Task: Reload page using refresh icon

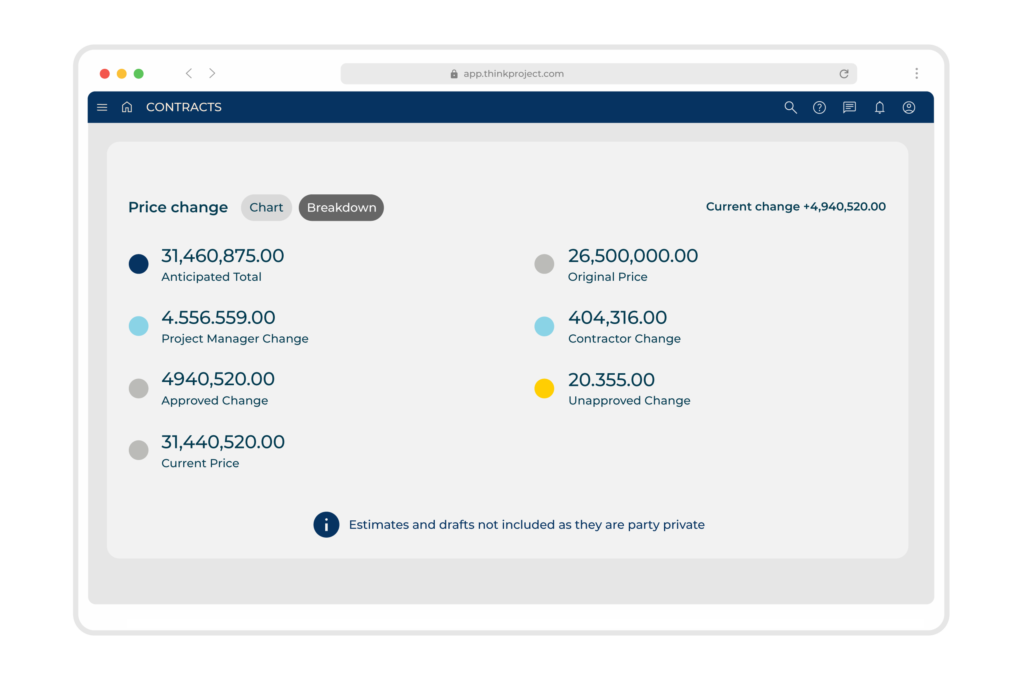Action: coord(844,74)
